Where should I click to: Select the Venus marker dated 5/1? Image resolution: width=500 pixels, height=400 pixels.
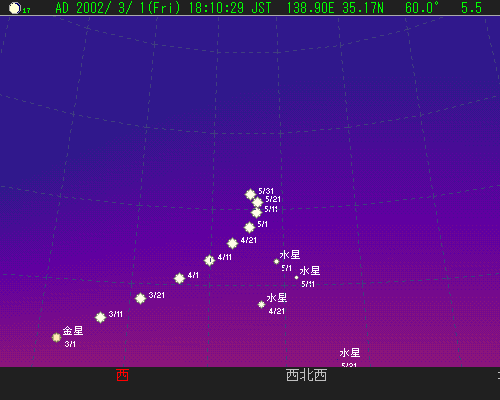tap(249, 227)
